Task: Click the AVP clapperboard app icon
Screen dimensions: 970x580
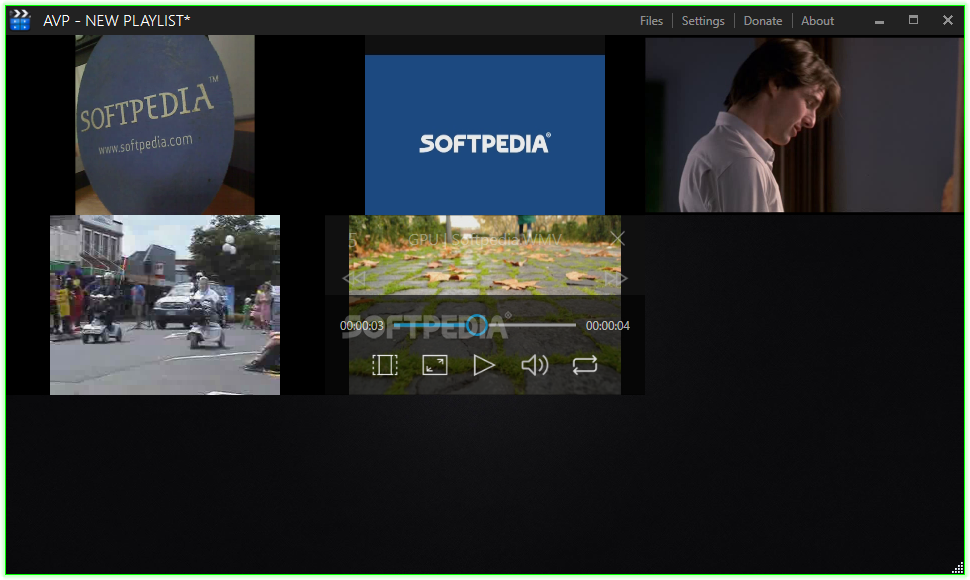Action: pos(20,20)
